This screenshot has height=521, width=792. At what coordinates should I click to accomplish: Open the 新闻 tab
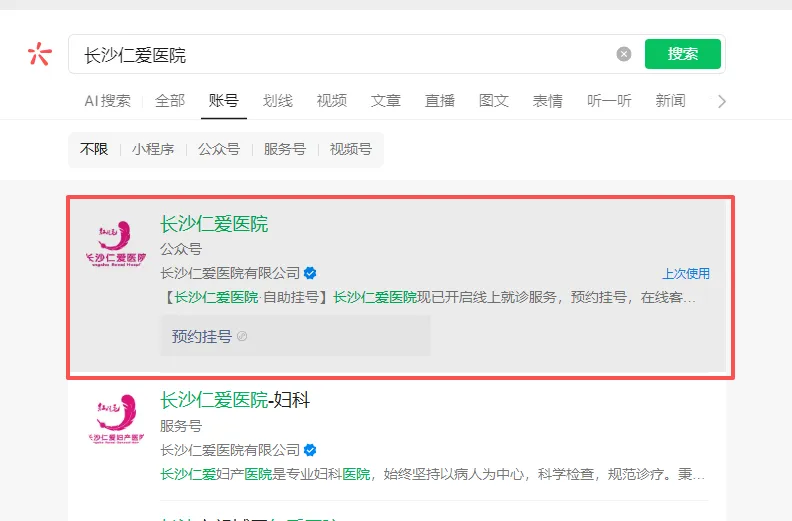670,101
